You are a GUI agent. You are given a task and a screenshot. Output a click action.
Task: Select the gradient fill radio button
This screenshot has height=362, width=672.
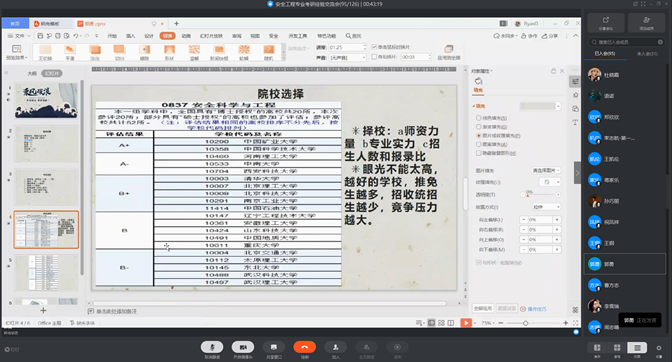point(478,127)
